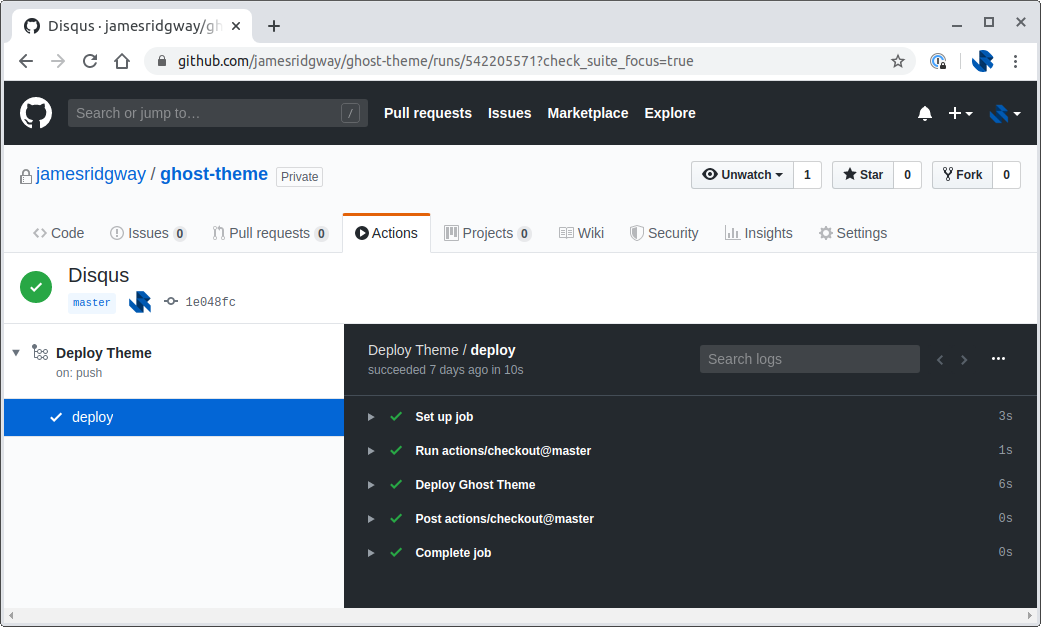Image resolution: width=1041 pixels, height=627 pixels.
Task: Click the Deploy Theme workflow icon
Action: [x=40, y=353]
